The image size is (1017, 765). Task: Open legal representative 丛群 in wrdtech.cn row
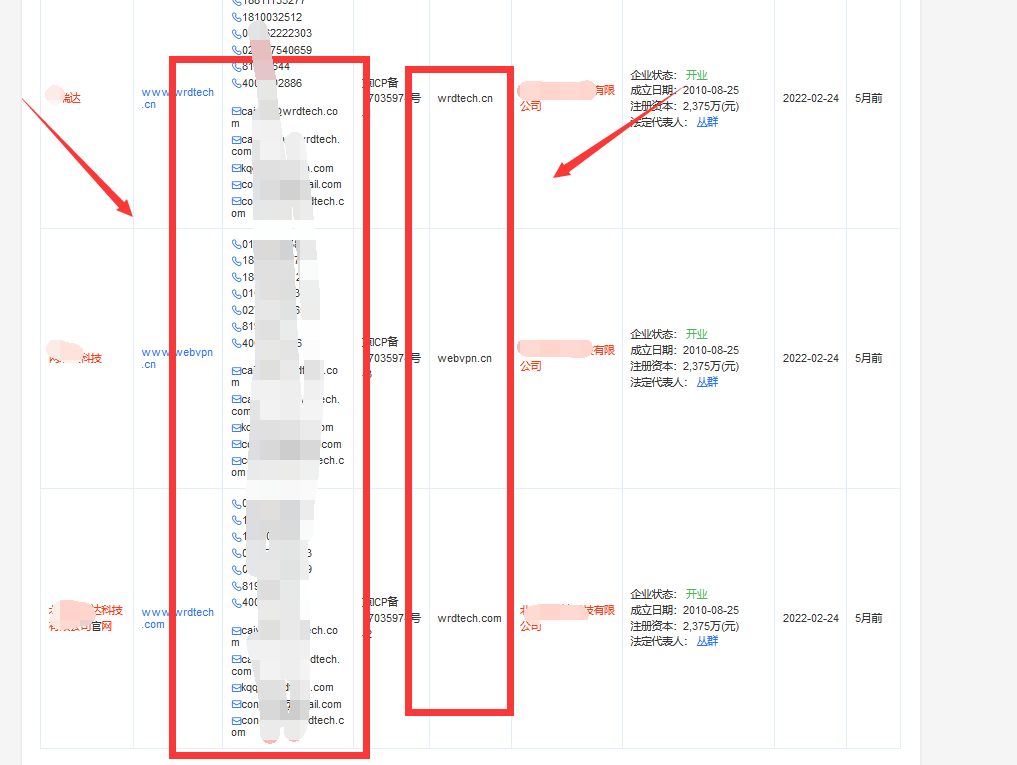click(707, 122)
